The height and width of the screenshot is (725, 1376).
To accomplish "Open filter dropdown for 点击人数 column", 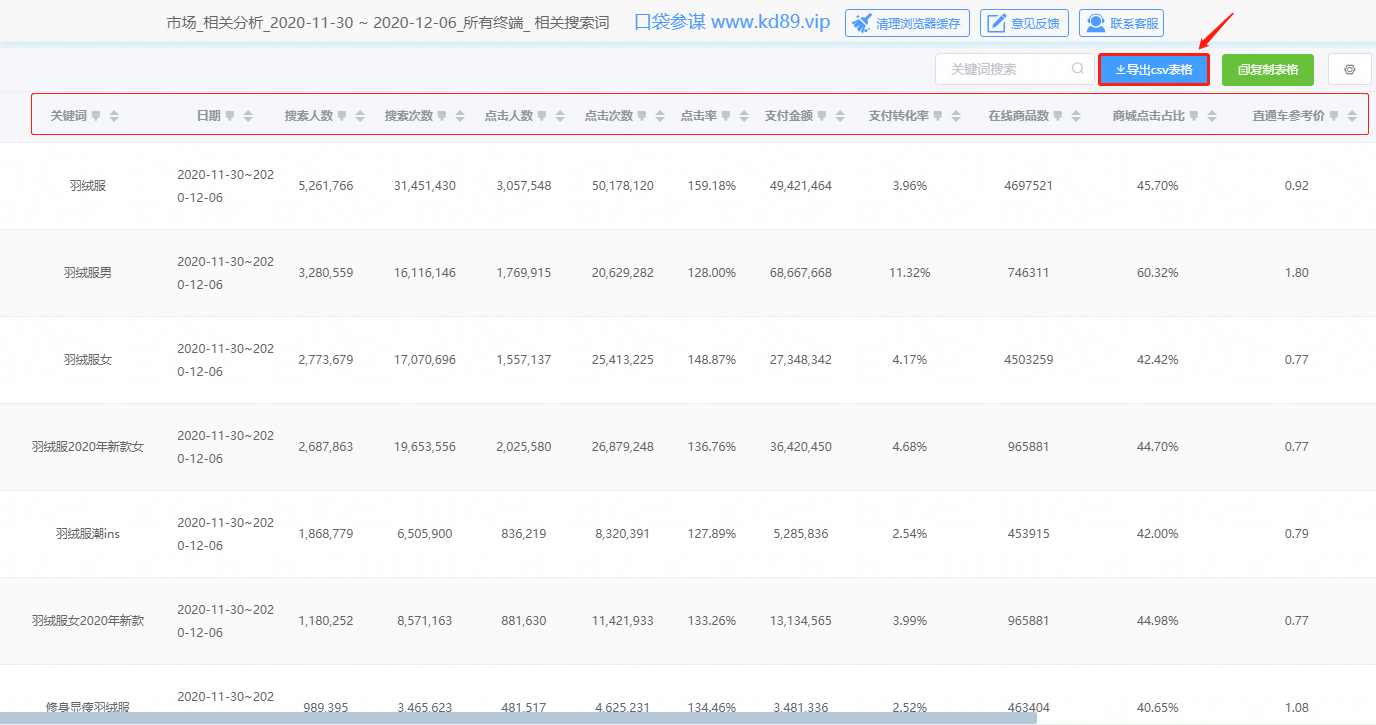I will [x=542, y=116].
